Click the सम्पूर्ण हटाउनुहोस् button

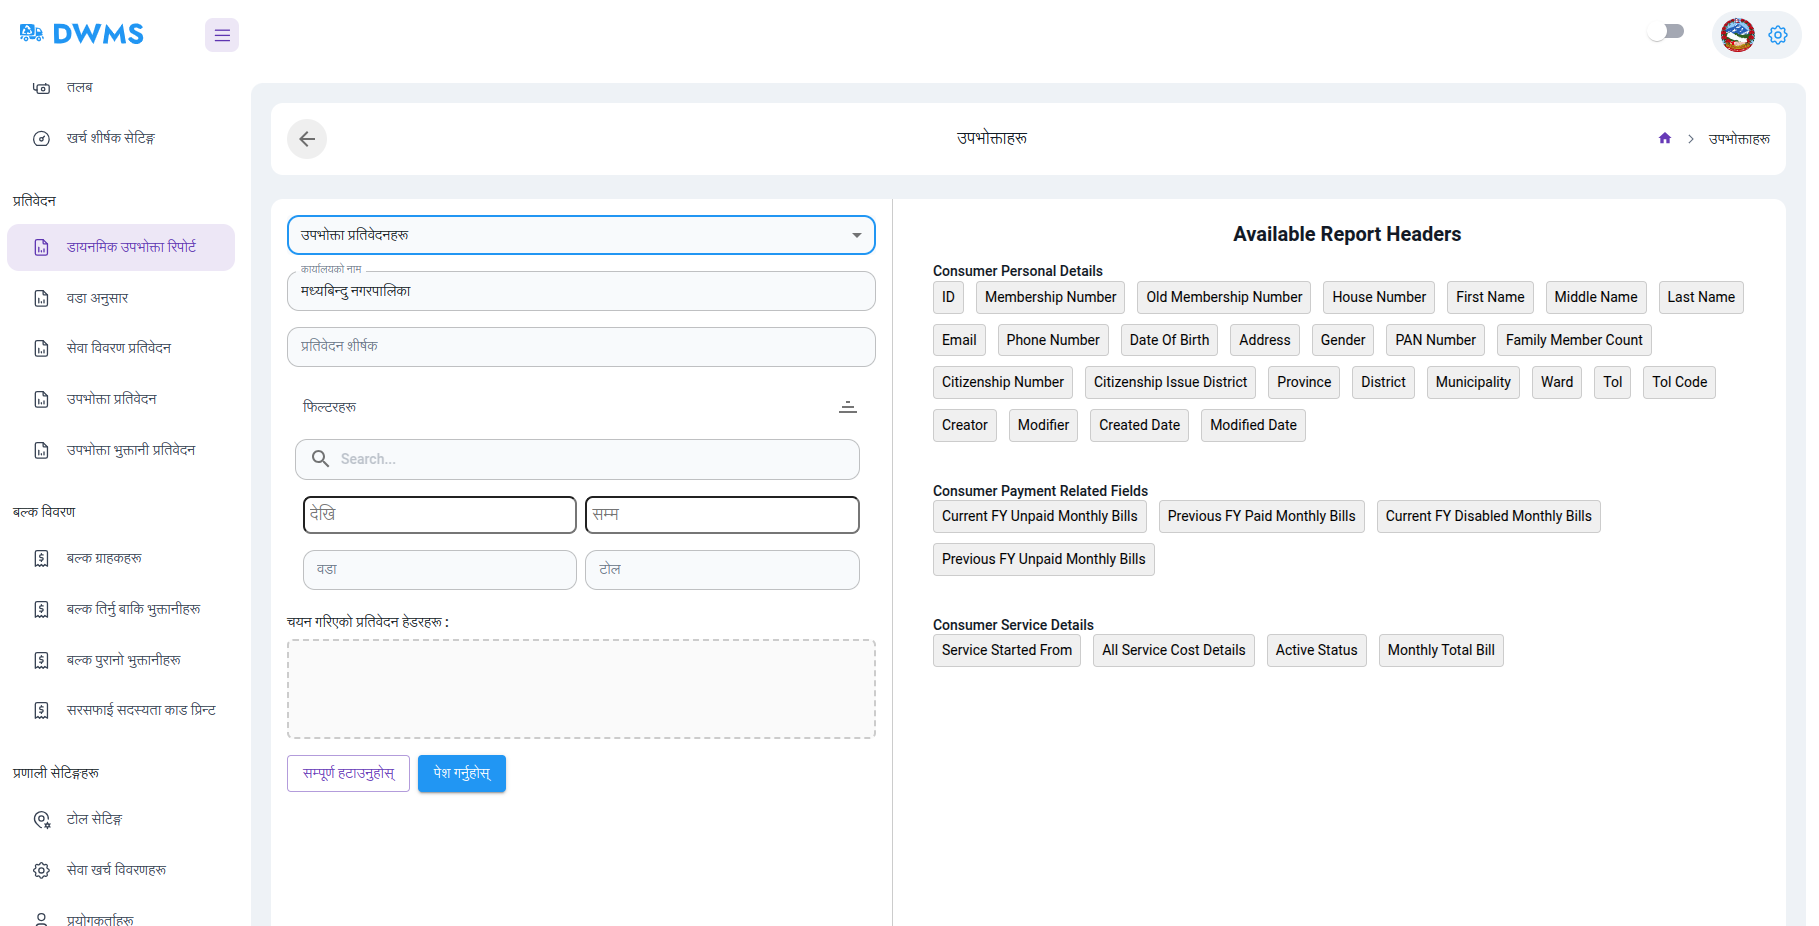tap(348, 774)
